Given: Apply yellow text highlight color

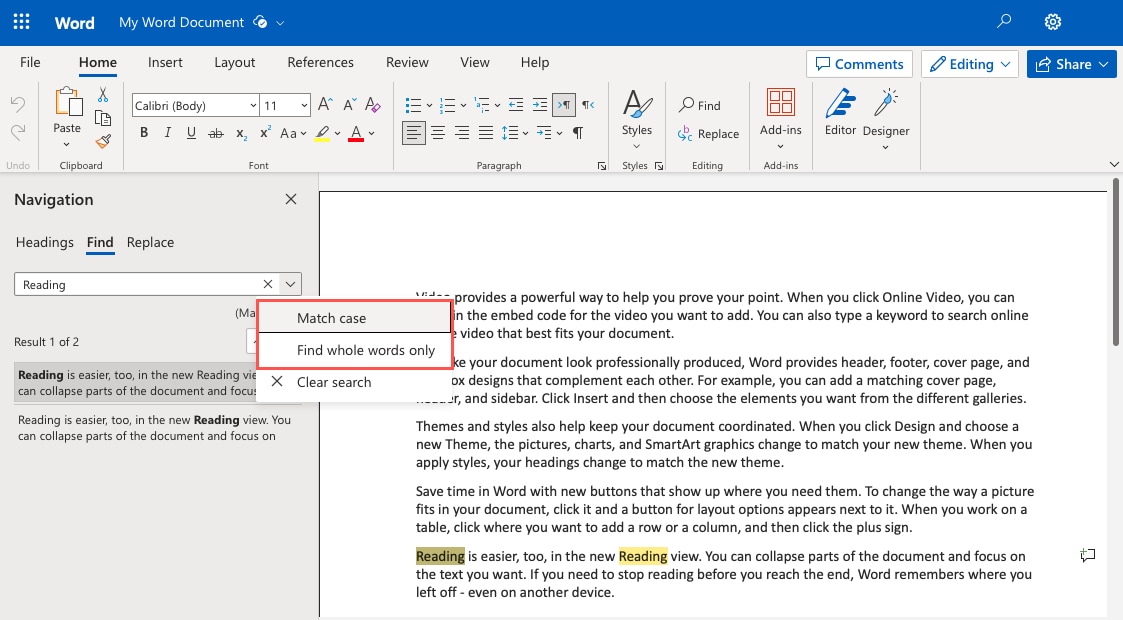Looking at the screenshot, I should [x=320, y=131].
